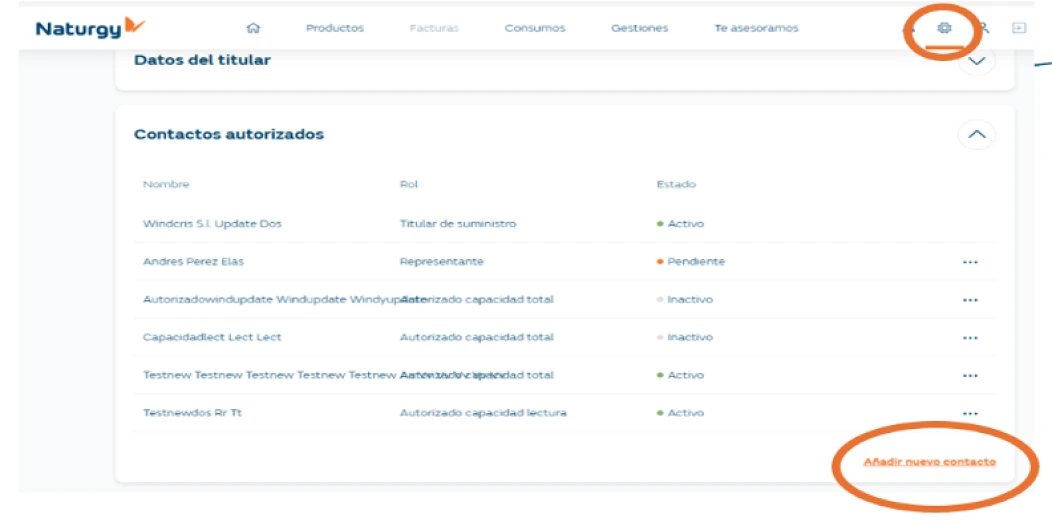Open the Gestiones menu
Image resolution: width=1052 pixels, height=530 pixels.
639,28
